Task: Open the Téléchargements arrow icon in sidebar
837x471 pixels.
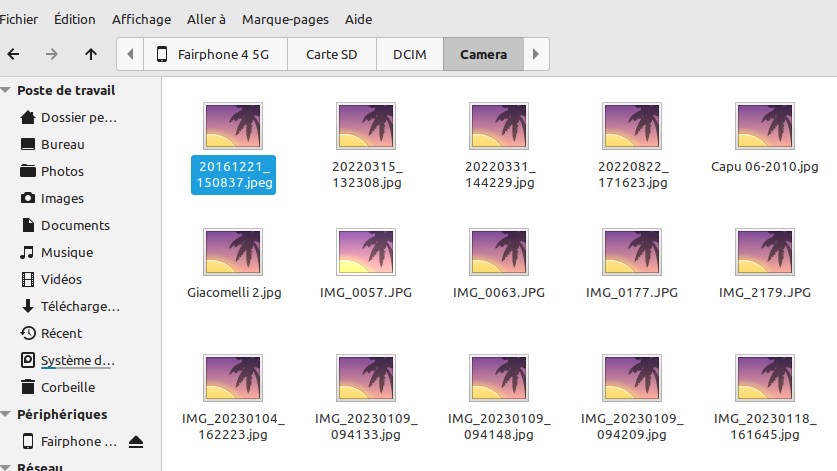Action: pos(28,306)
